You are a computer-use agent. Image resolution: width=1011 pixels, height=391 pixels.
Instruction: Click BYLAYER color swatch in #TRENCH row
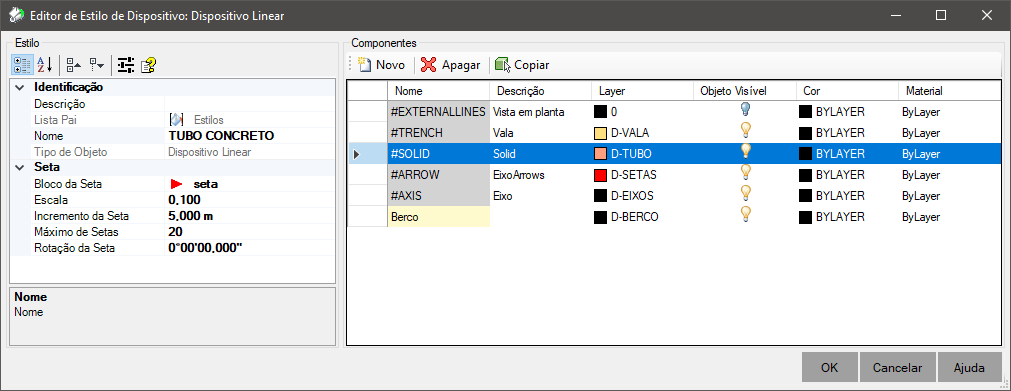(805, 133)
